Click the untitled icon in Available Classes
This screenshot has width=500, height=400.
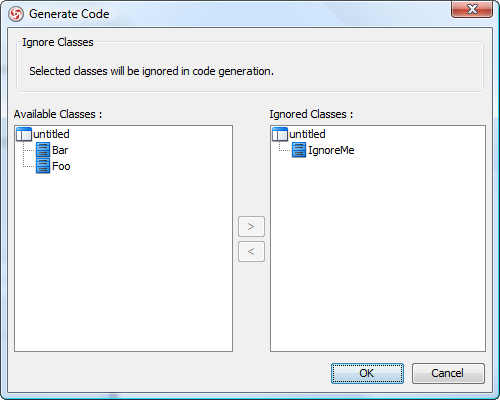coord(24,134)
